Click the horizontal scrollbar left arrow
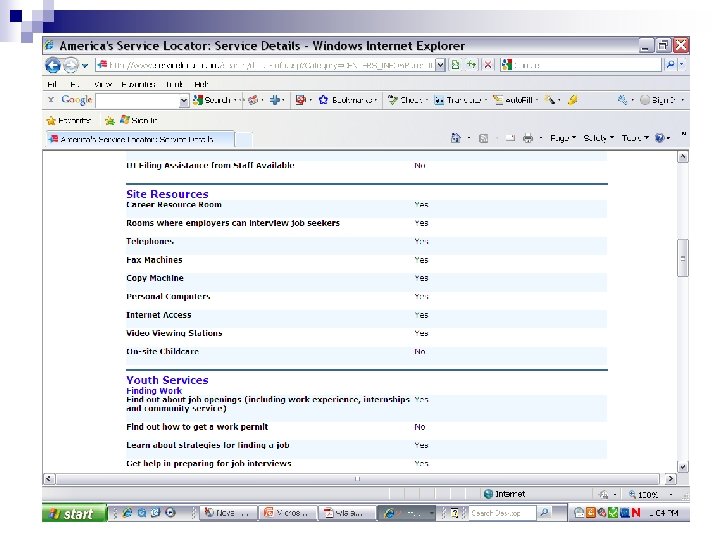The height and width of the screenshot is (540, 720). click(x=49, y=478)
